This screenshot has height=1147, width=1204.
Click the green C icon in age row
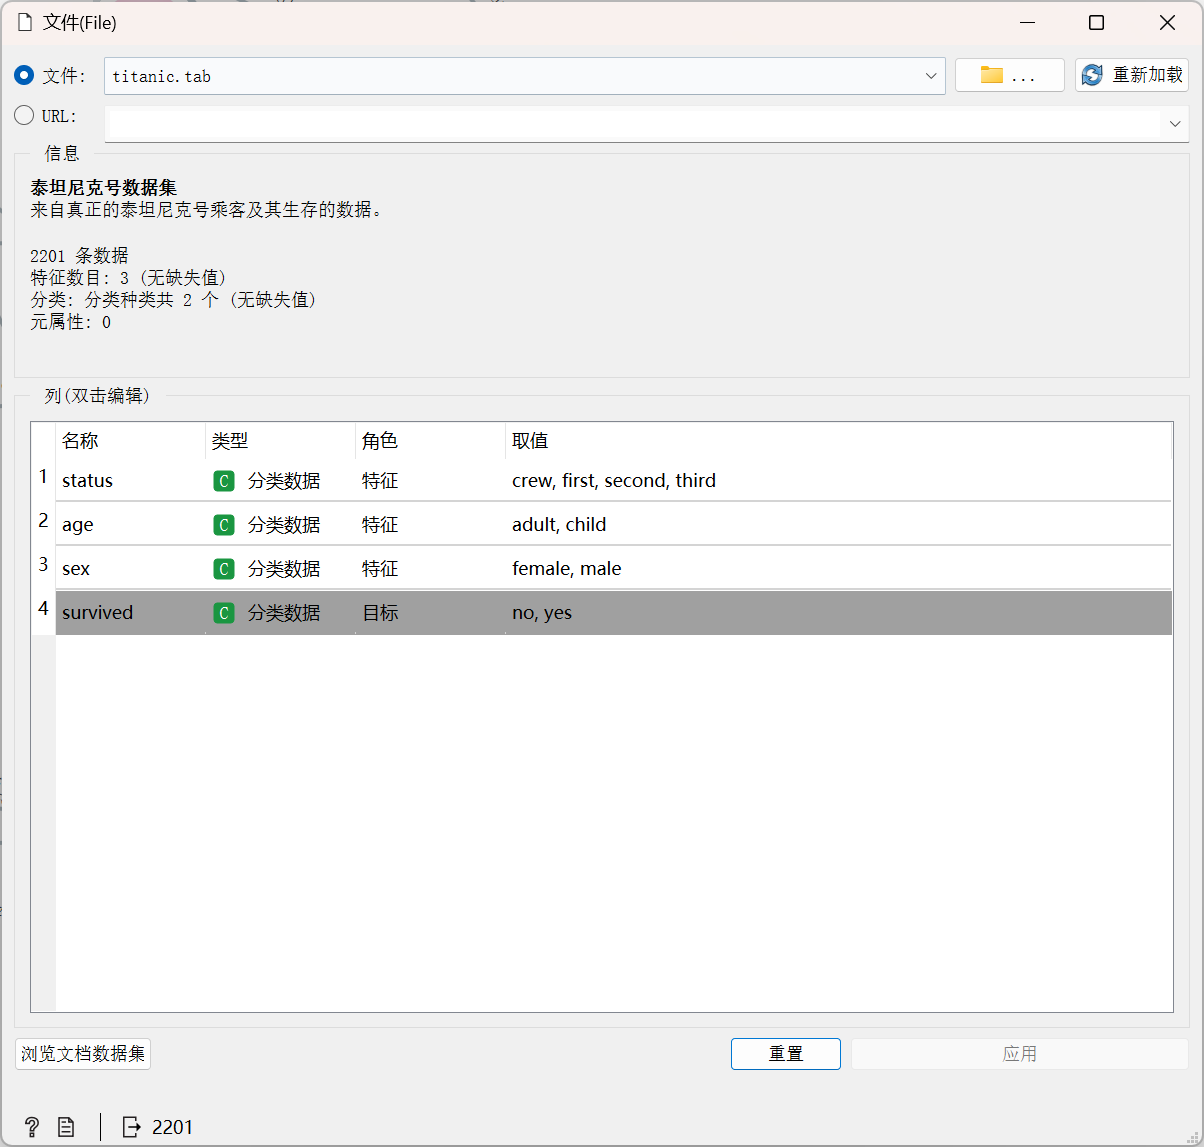[x=224, y=525]
